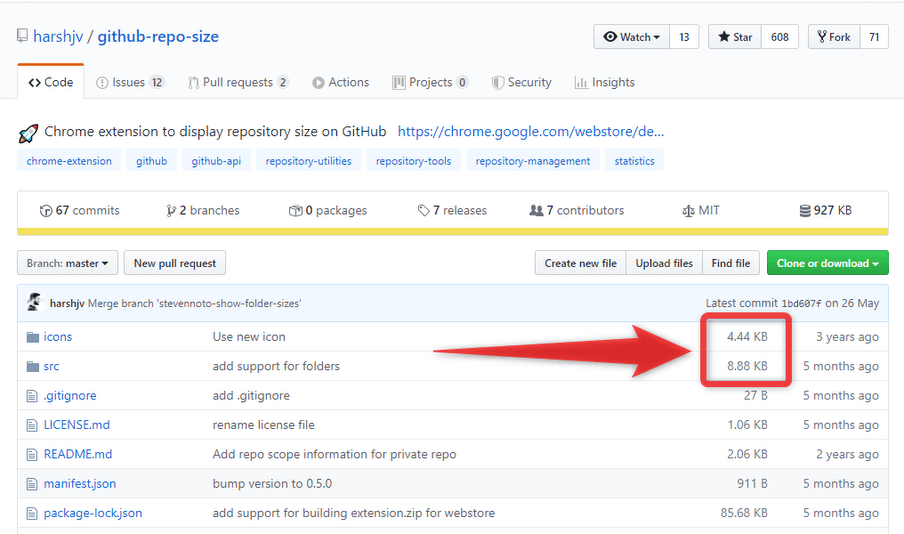Click the Issues tab exclamation icon

coord(102,82)
